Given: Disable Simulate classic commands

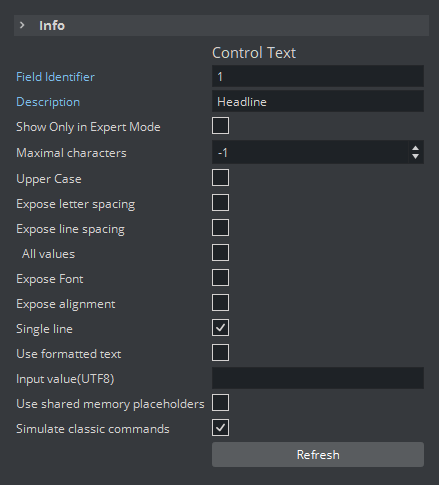Looking at the screenshot, I should (x=220, y=428).
